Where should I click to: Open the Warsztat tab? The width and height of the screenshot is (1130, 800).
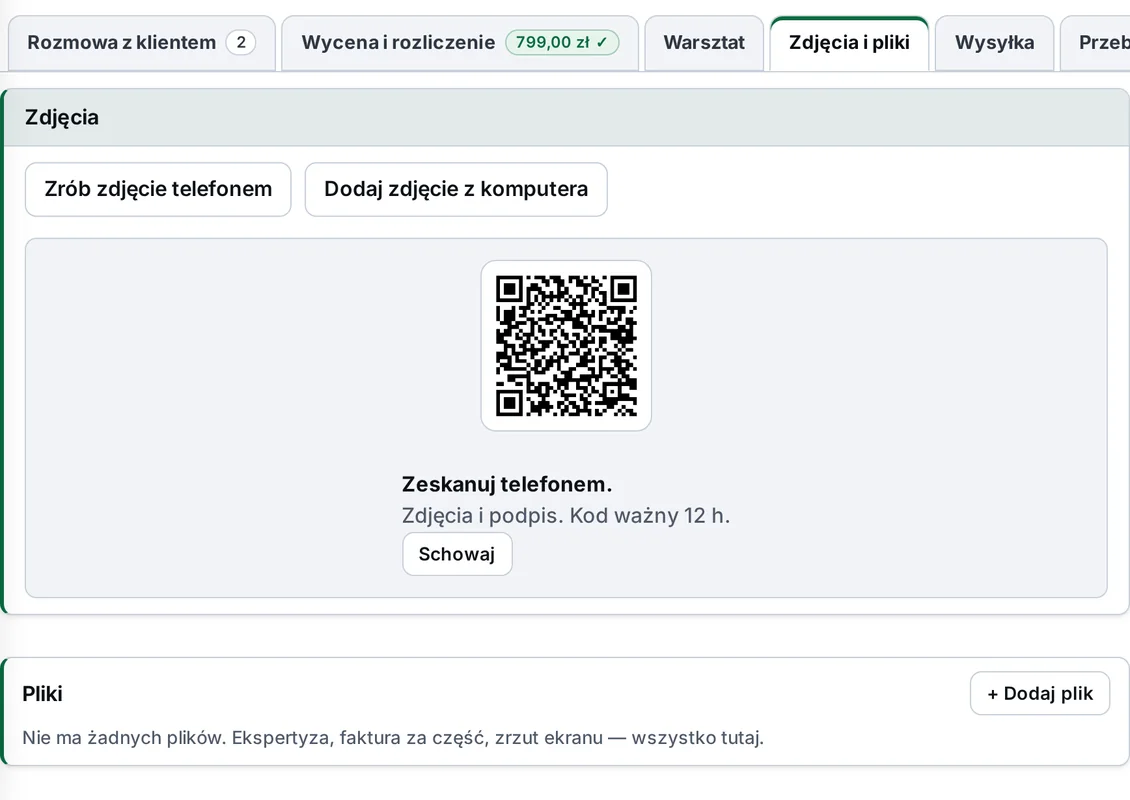[x=704, y=43]
